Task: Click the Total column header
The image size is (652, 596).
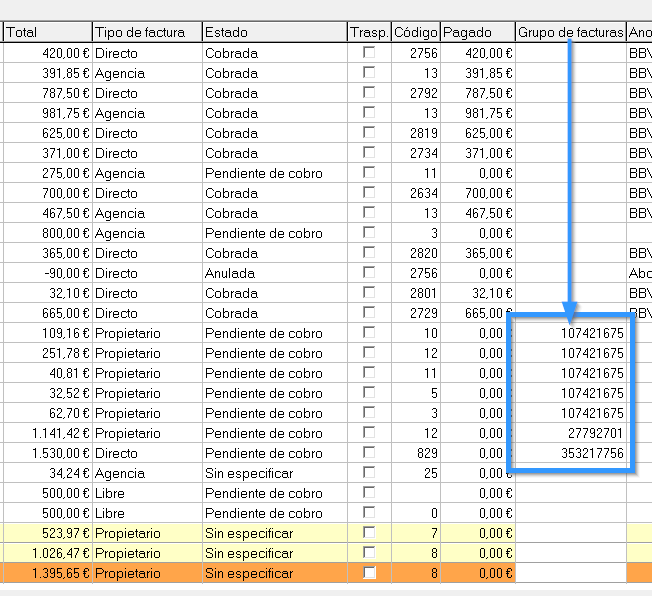Action: click(46, 33)
